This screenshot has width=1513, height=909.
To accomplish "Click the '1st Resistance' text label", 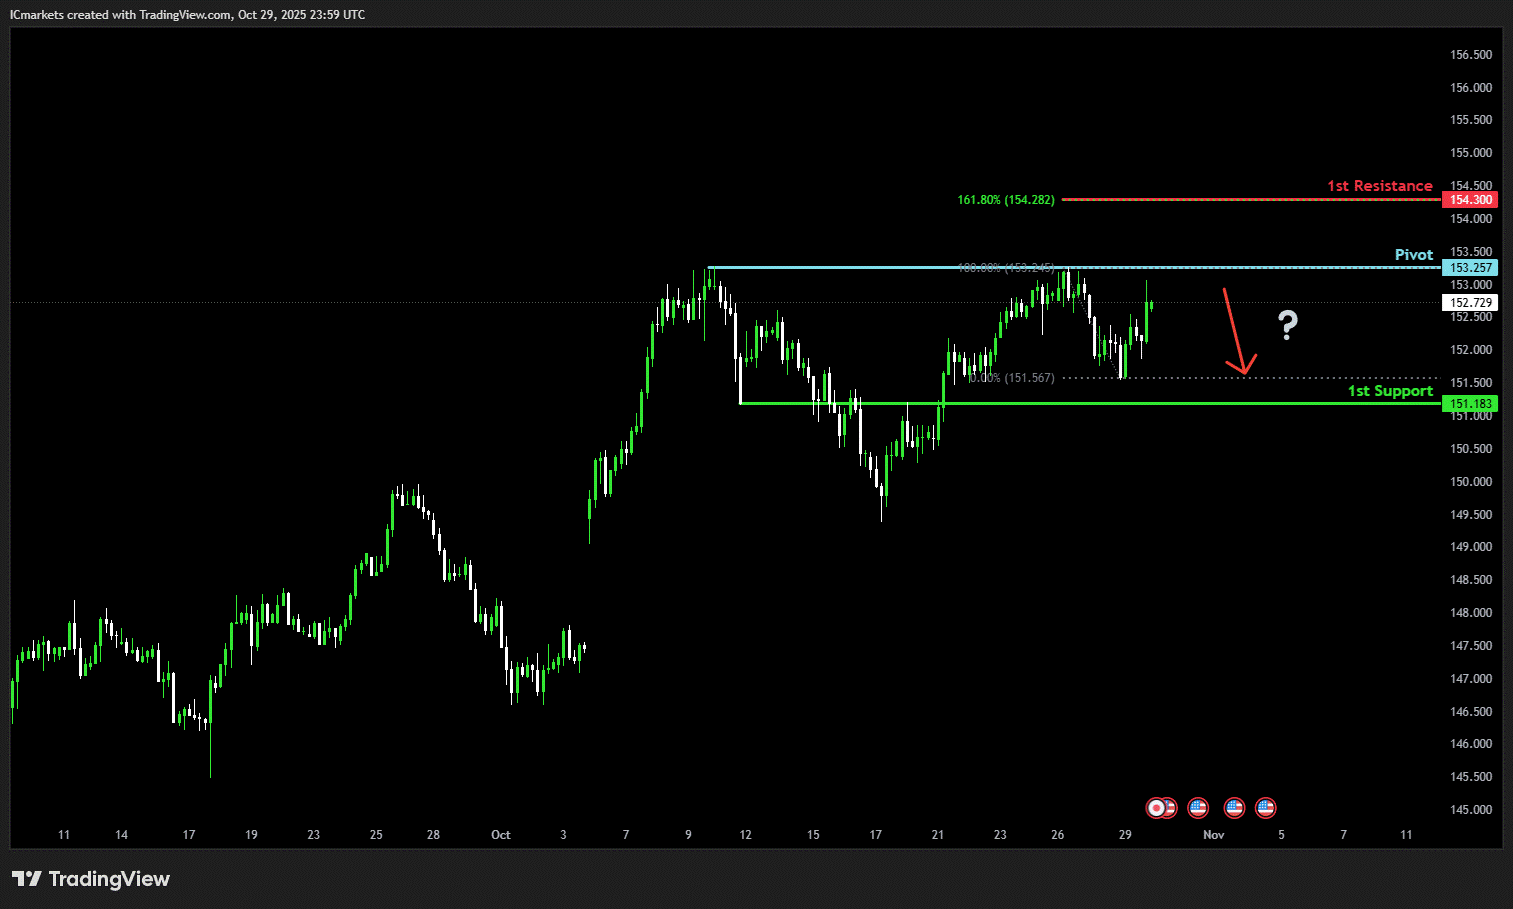I will coord(1379,186).
